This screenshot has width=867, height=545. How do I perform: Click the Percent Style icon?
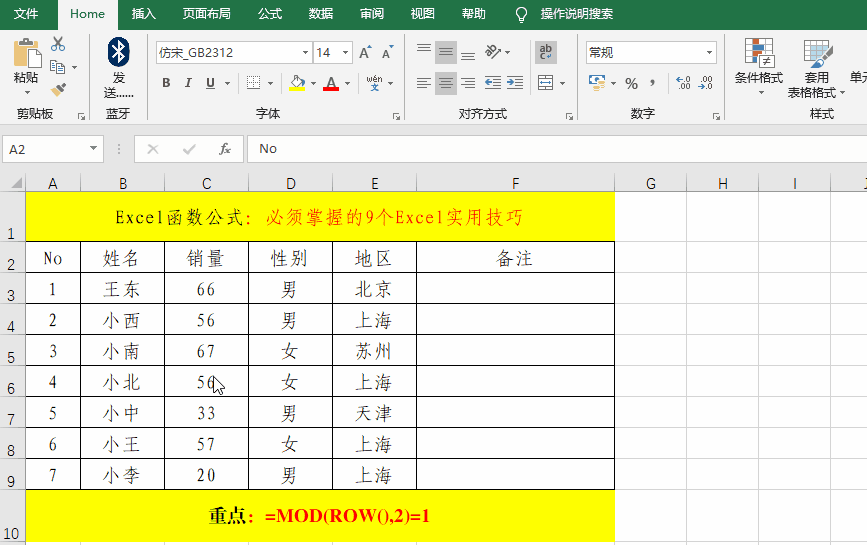point(631,83)
